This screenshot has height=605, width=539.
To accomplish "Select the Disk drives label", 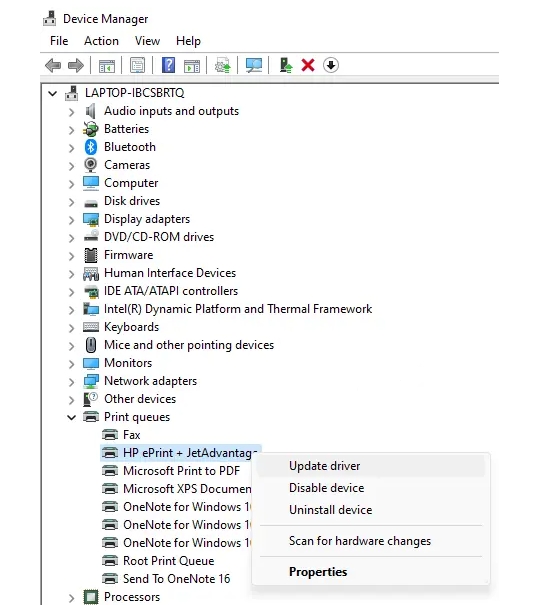I will 132,201.
